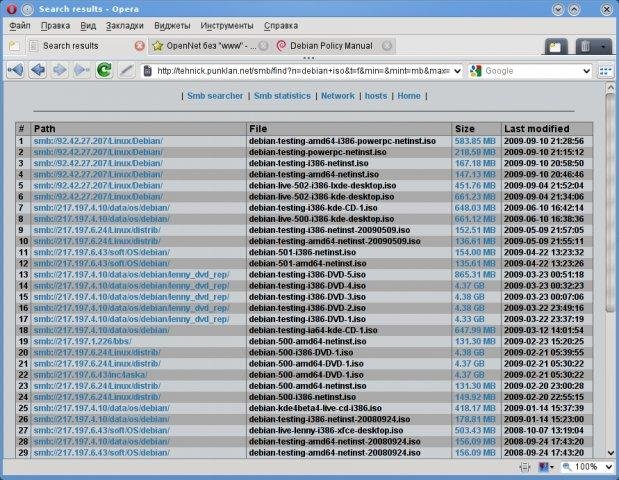Click the 865.31 MB size link

coord(475,274)
